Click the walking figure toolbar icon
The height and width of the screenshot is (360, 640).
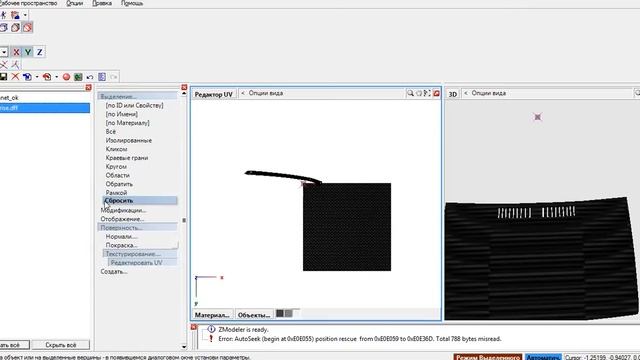[4, 16]
